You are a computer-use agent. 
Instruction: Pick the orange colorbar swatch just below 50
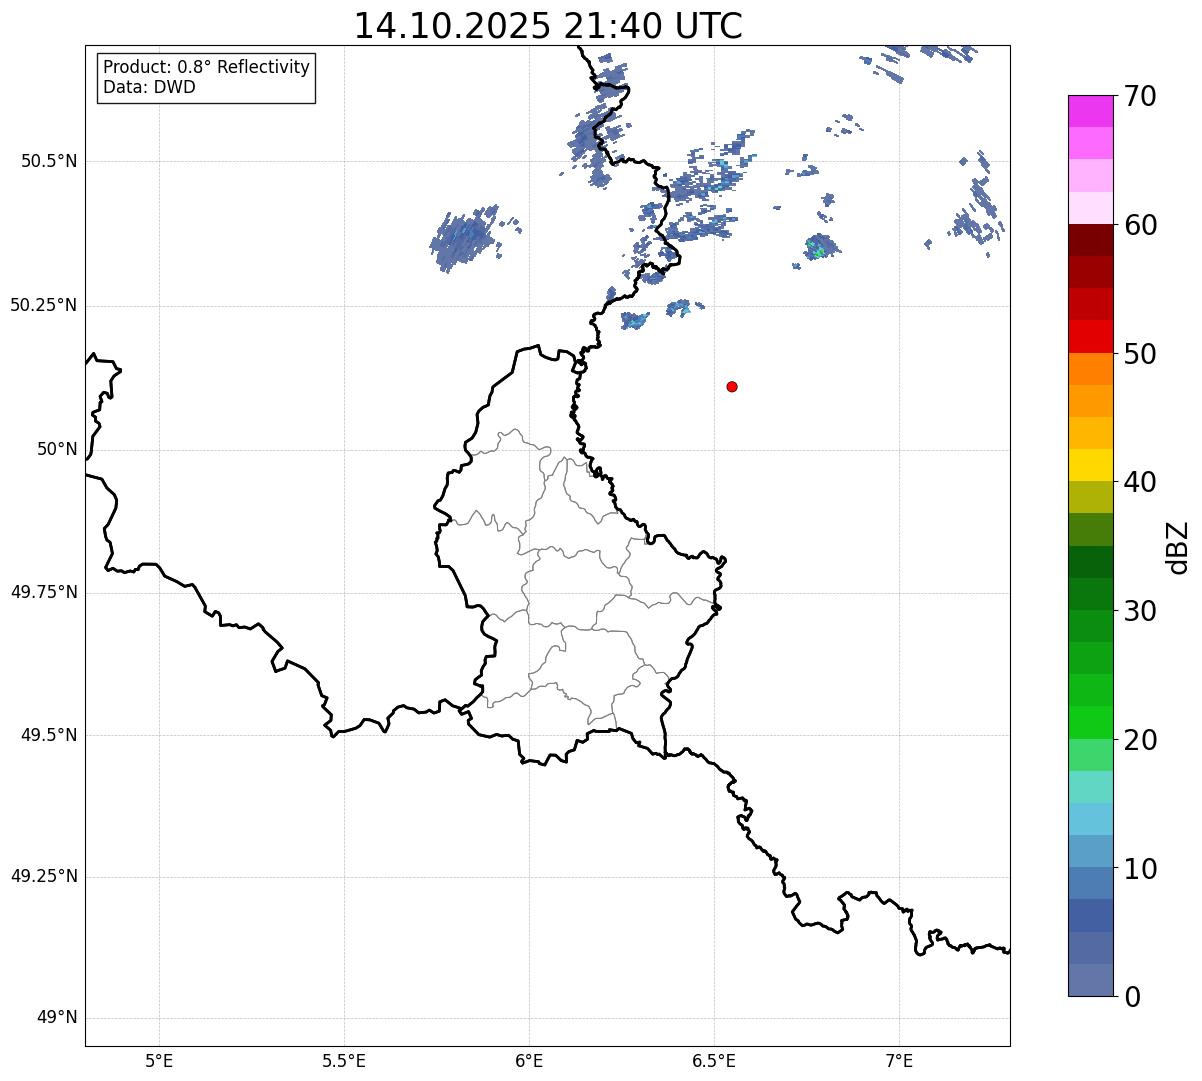pyautogui.click(x=1090, y=369)
